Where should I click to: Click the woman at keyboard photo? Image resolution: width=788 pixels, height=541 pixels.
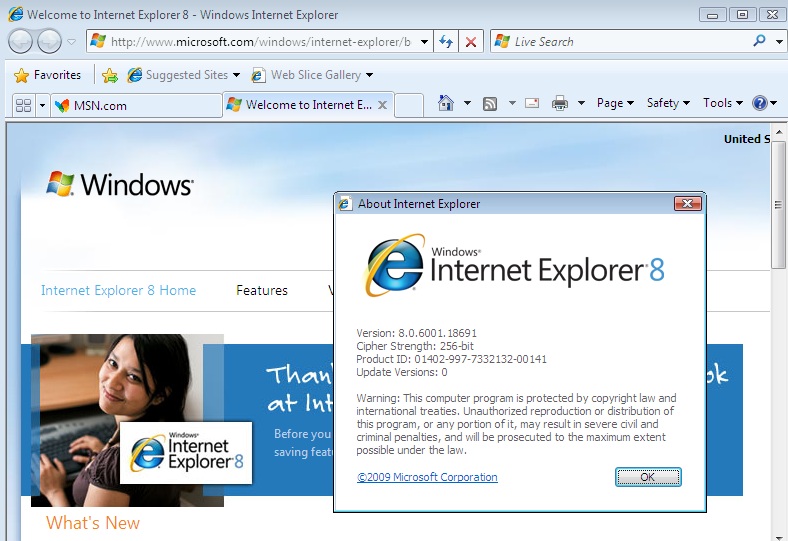pyautogui.click(x=127, y=420)
